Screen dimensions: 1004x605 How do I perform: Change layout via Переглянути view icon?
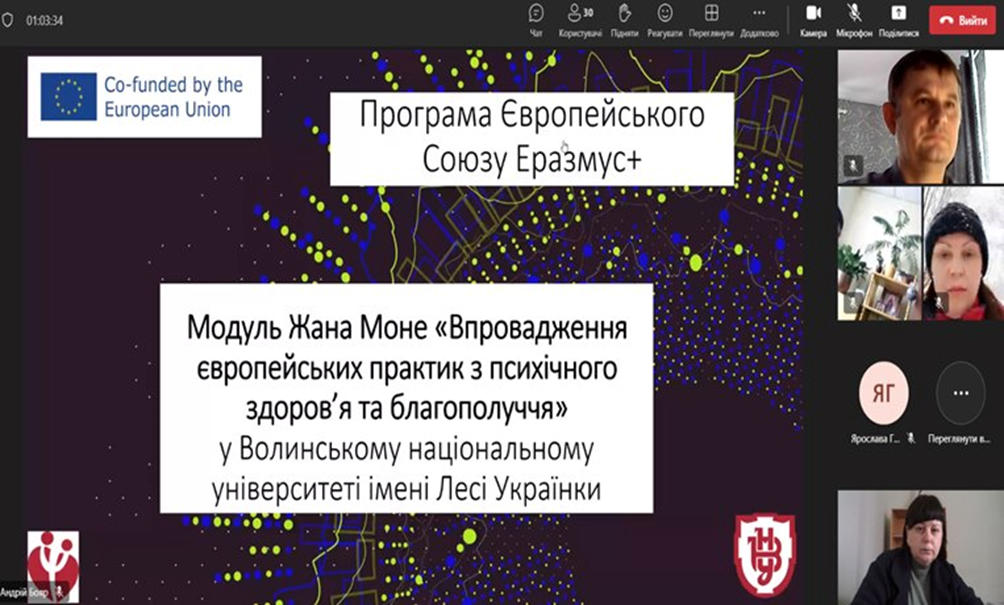click(711, 18)
